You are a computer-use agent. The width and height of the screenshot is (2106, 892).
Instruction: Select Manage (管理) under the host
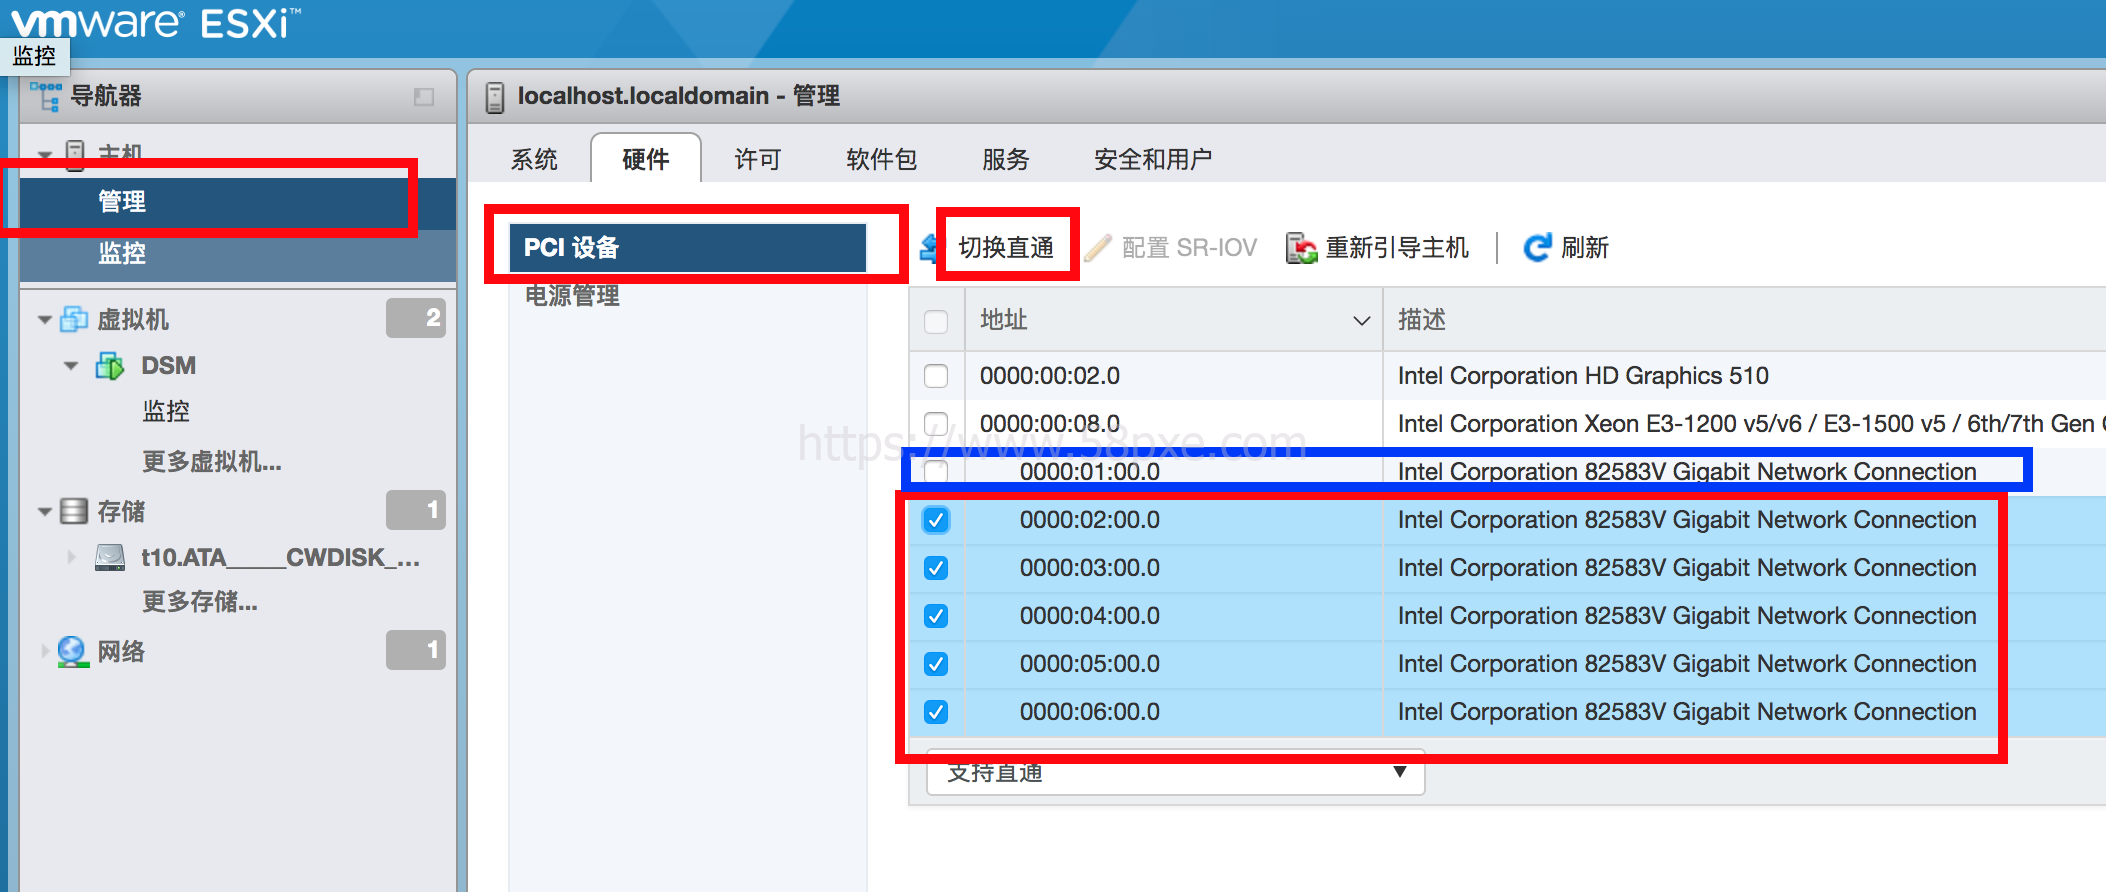point(238,202)
